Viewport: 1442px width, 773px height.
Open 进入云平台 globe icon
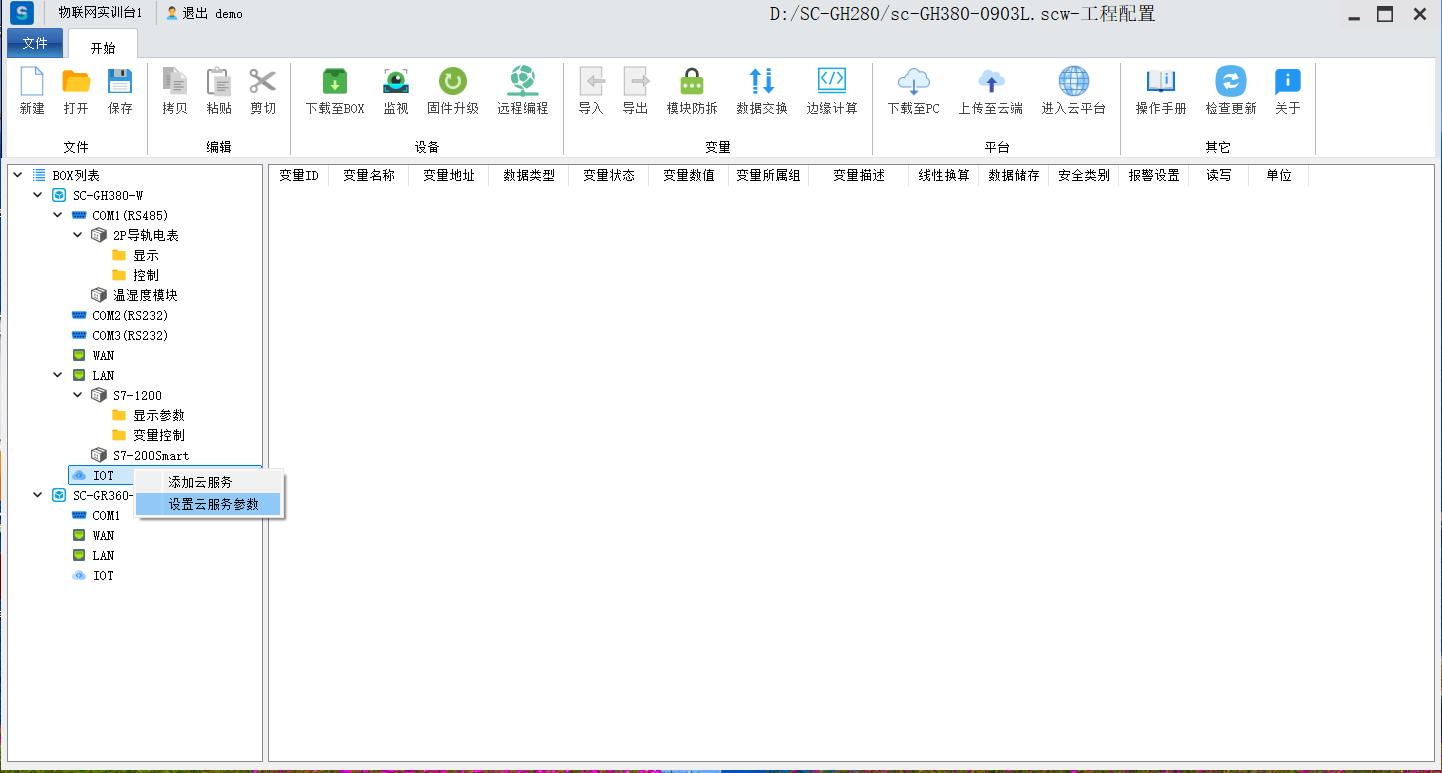(1073, 82)
